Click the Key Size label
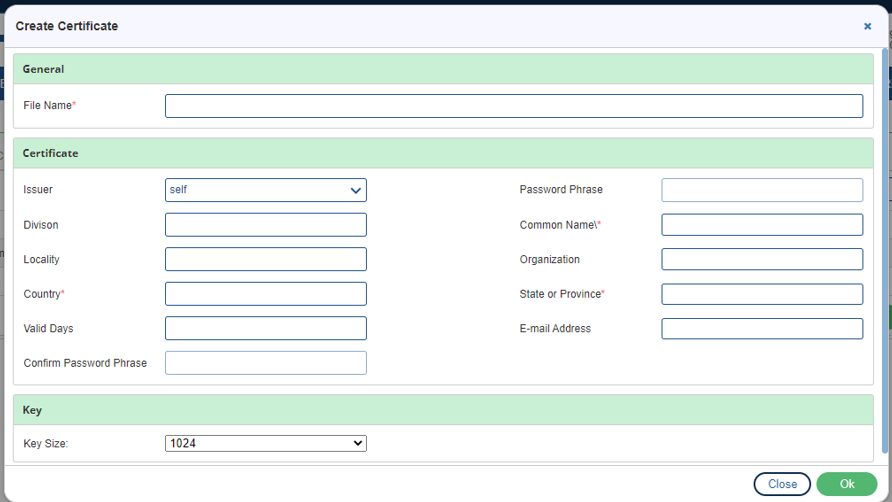Screen dimensions: 892x502 coord(46,443)
